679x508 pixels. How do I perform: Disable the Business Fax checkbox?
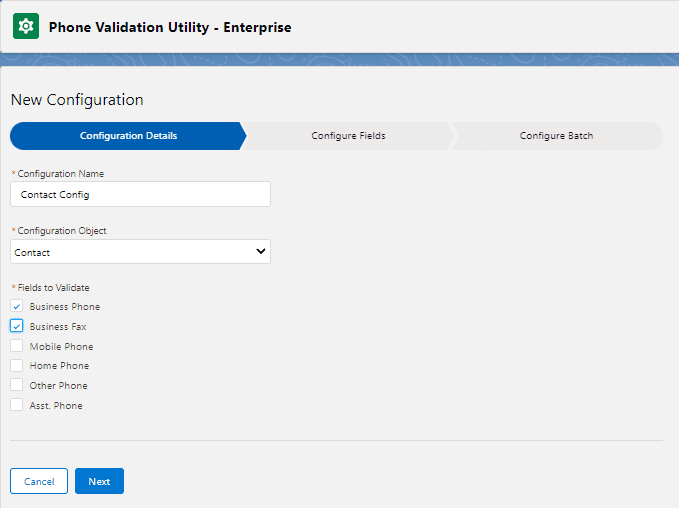pyautogui.click(x=17, y=326)
